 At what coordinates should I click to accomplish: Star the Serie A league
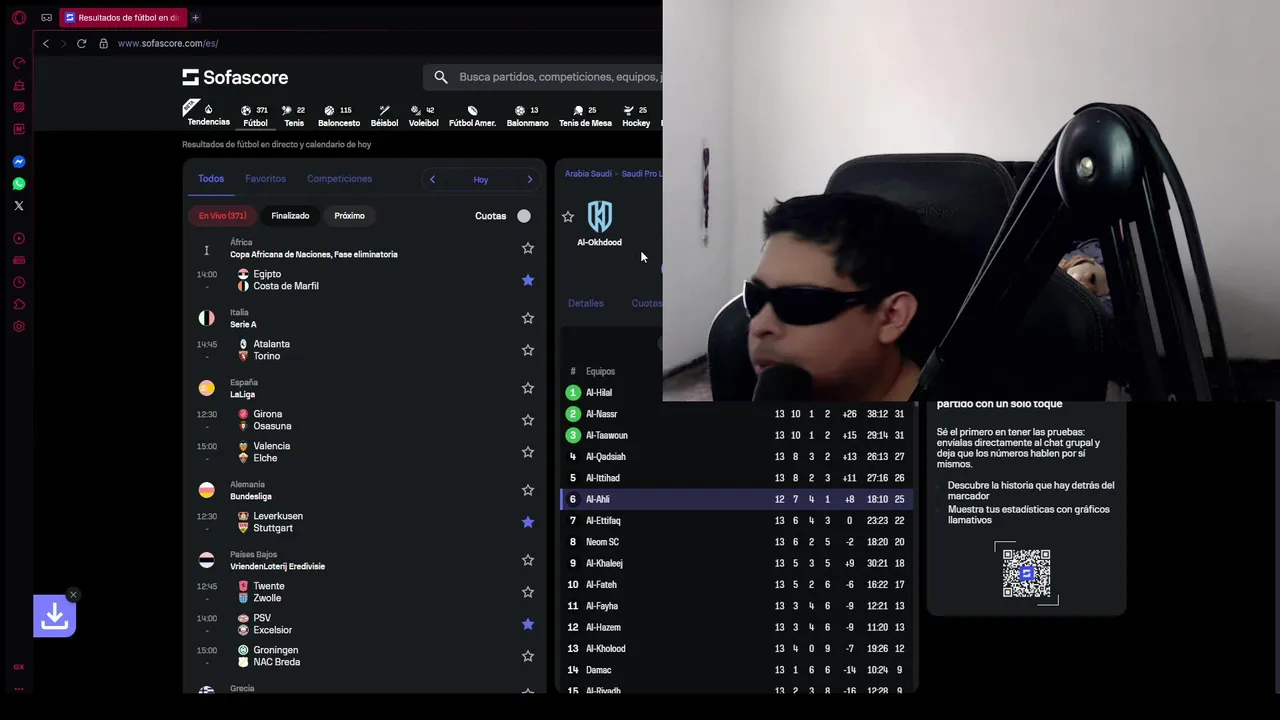pyautogui.click(x=528, y=318)
